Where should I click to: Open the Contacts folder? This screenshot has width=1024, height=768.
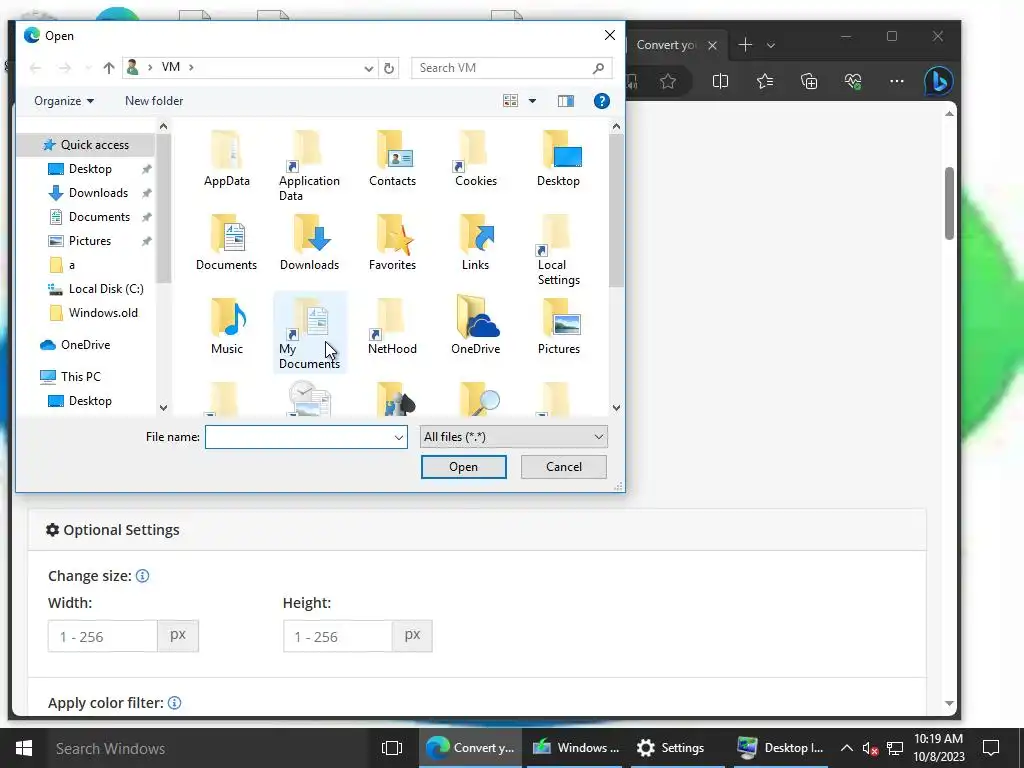pyautogui.click(x=392, y=159)
